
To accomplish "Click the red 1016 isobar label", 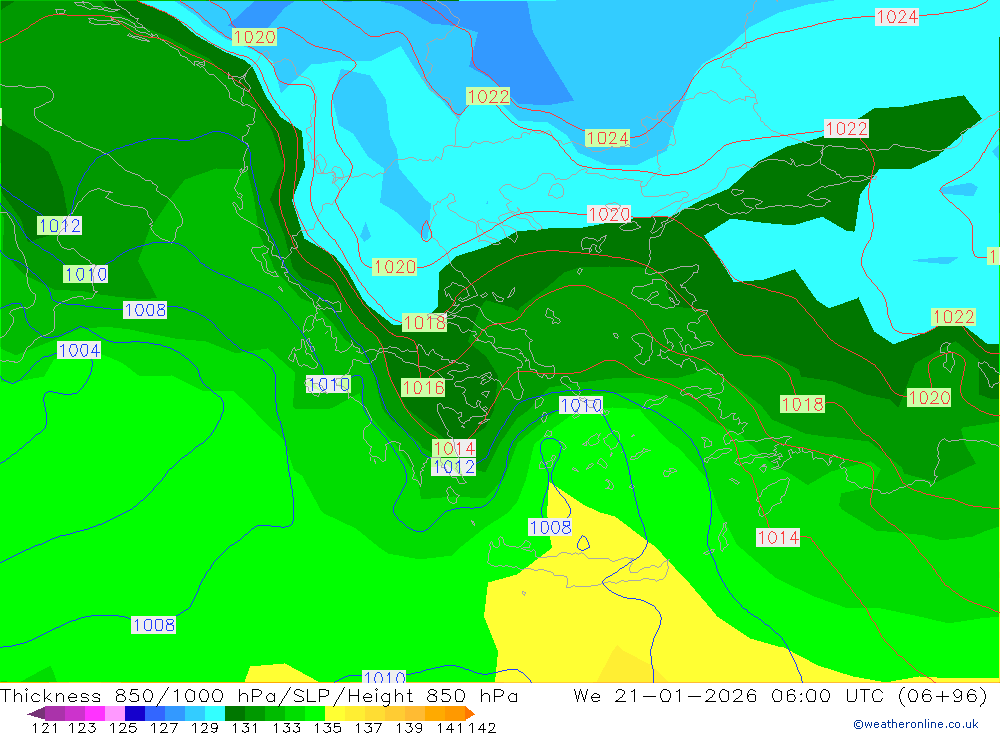I will [x=423, y=387].
